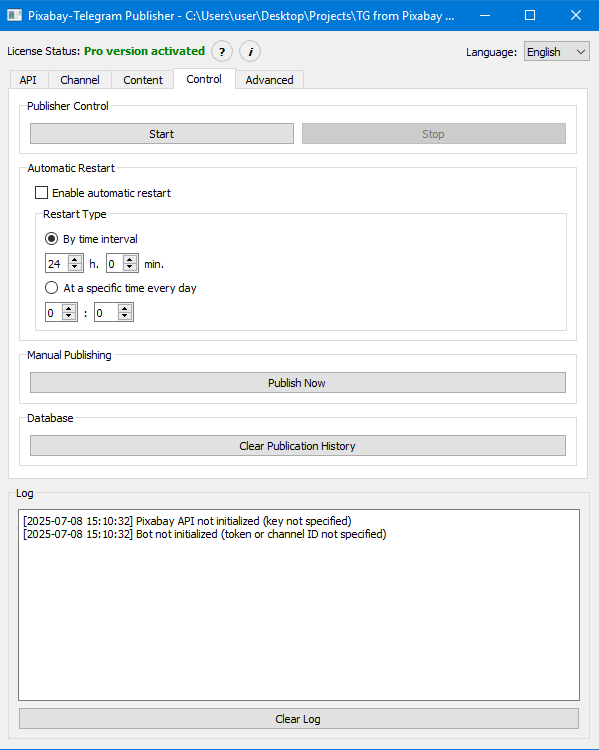
Task: Open the Language dropdown
Action: point(556,52)
